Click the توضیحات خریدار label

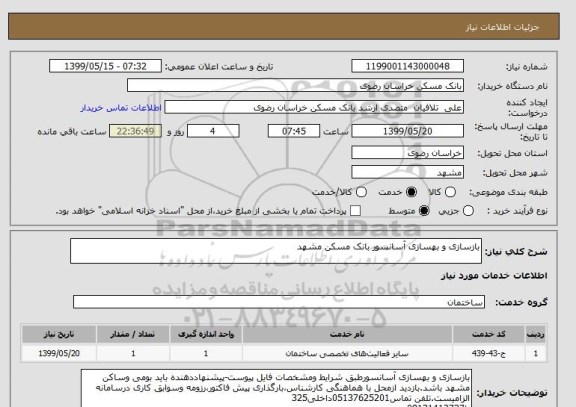tap(512, 393)
